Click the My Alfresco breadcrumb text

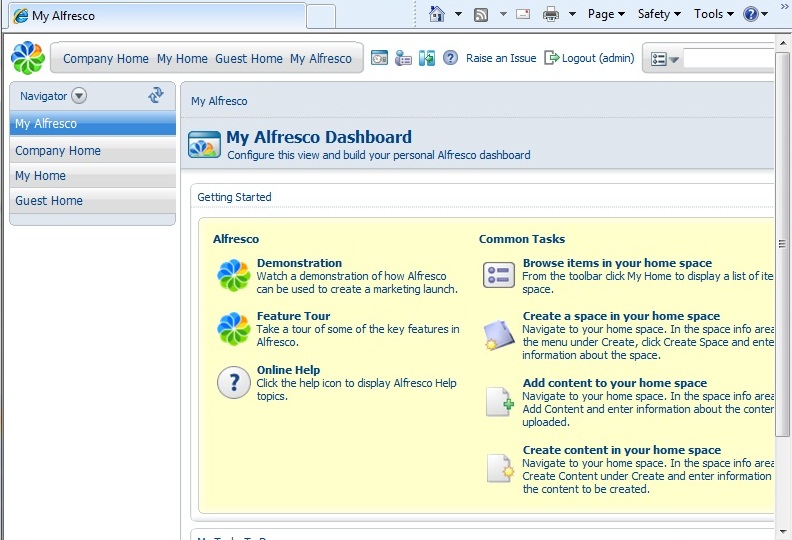(x=219, y=101)
